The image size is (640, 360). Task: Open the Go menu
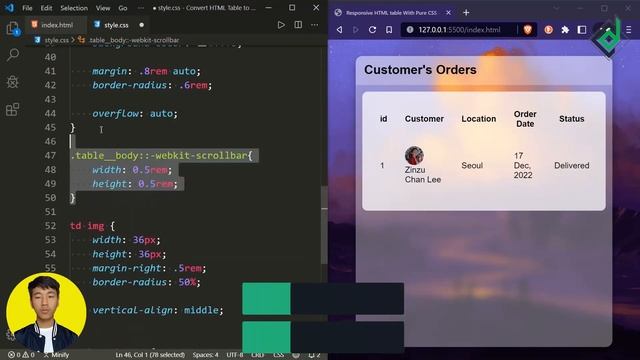pos(122,8)
